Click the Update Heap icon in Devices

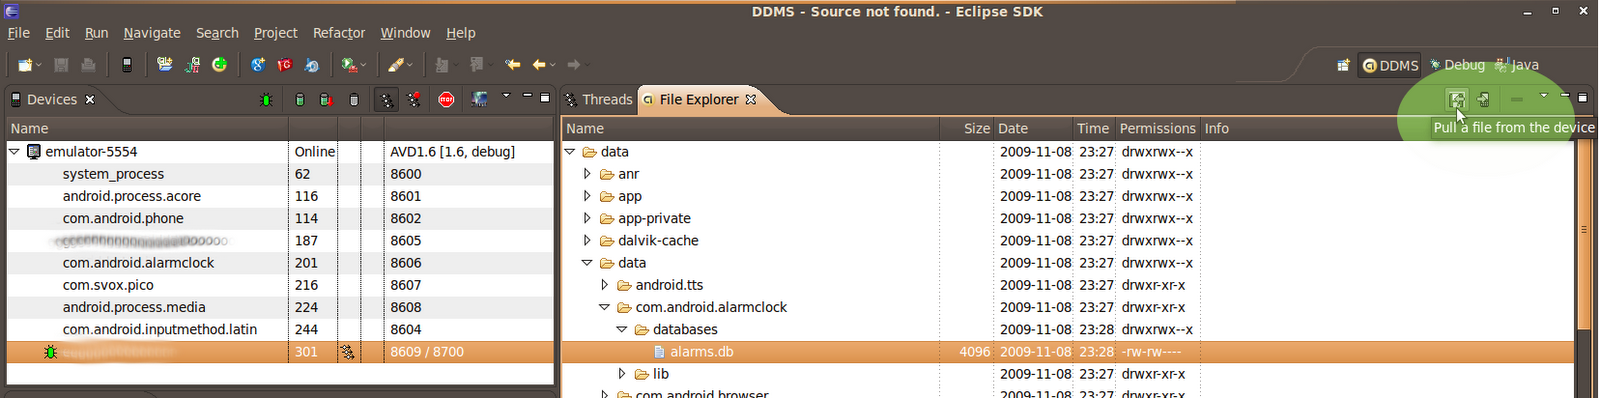(x=300, y=99)
